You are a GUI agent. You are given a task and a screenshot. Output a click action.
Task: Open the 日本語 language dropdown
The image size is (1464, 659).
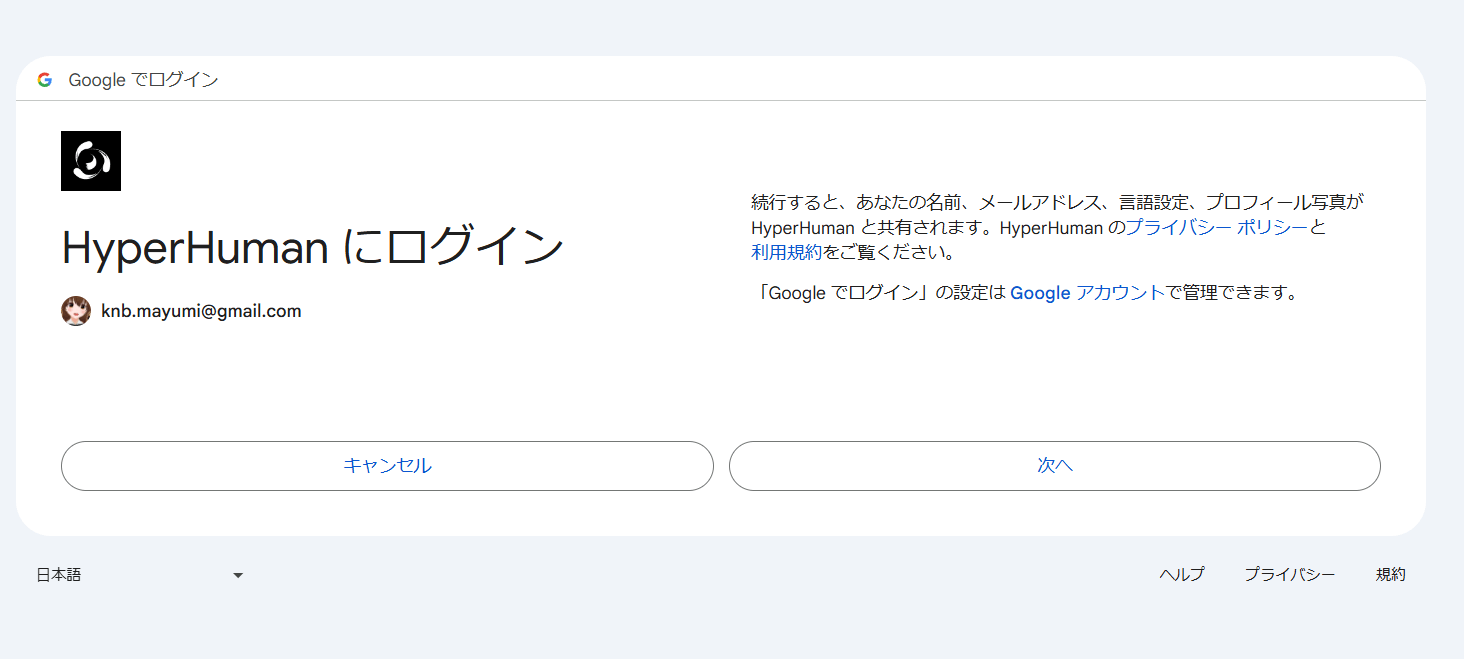140,575
